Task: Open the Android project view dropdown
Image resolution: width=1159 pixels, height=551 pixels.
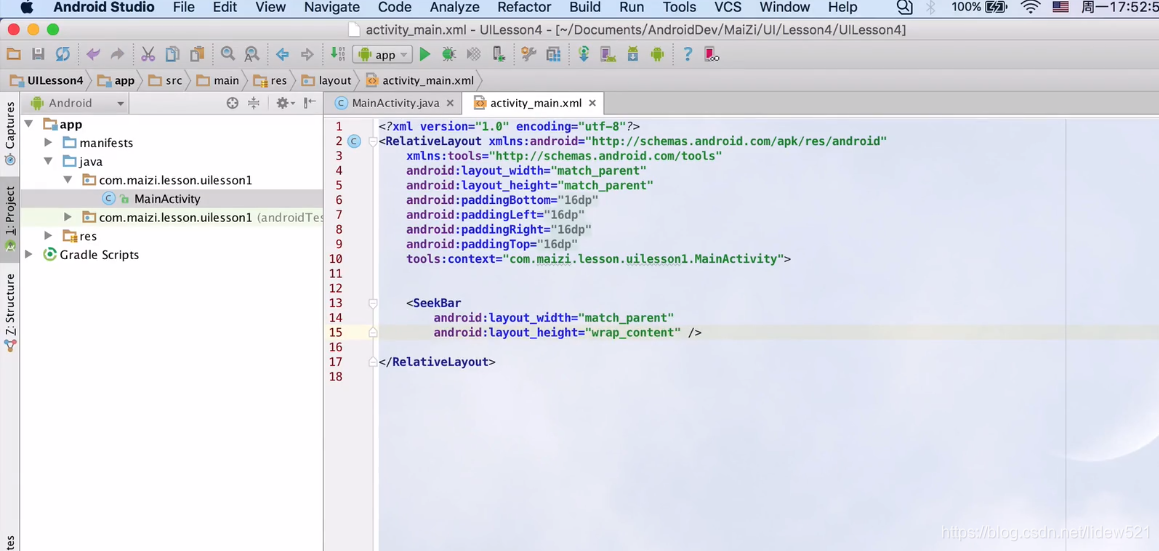Action: click(77, 103)
